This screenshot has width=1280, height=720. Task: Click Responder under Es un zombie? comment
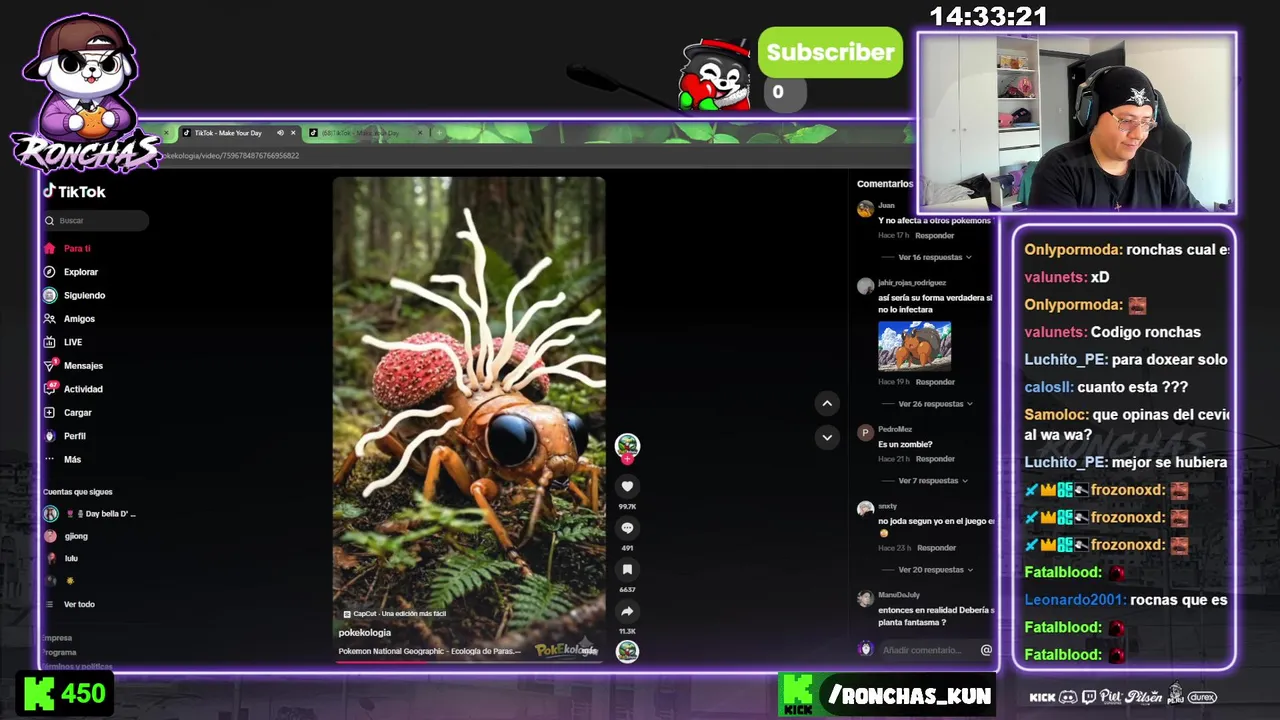[x=935, y=459]
